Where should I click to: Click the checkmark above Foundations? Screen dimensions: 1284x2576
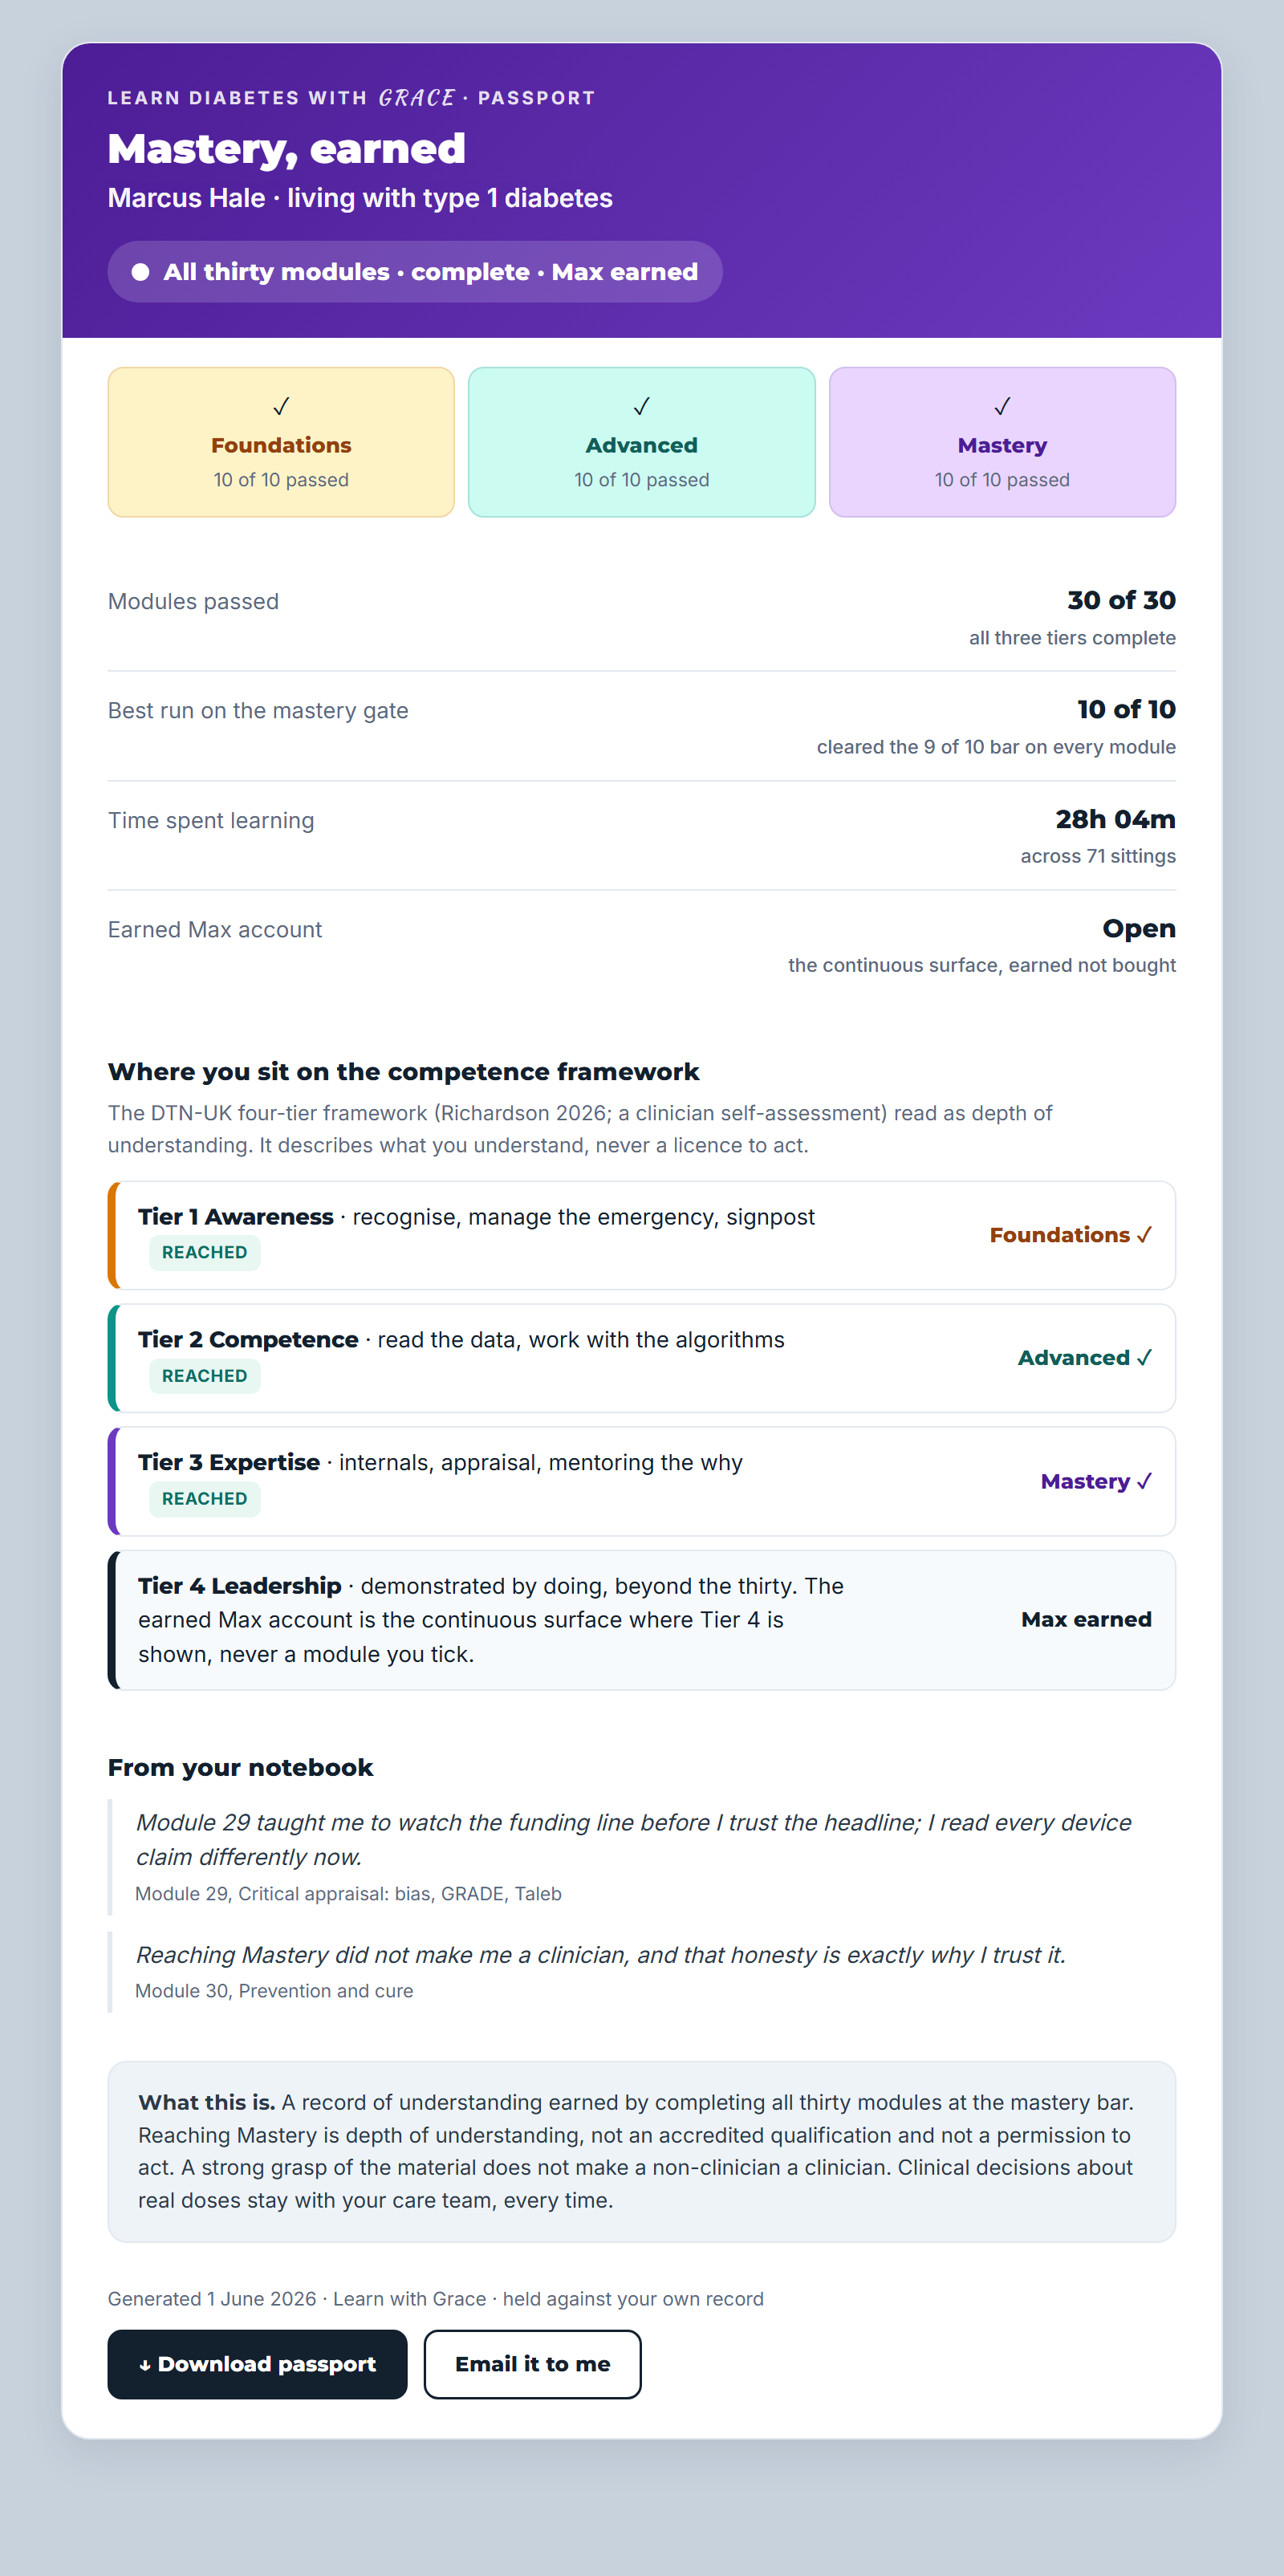click(x=281, y=406)
